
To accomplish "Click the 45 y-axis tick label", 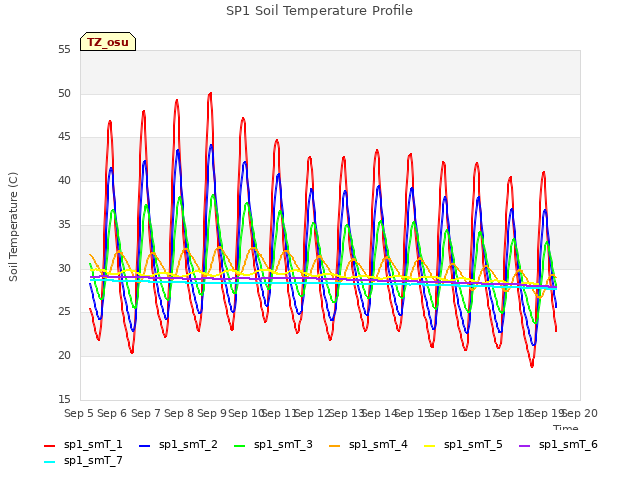I will tap(64, 137).
